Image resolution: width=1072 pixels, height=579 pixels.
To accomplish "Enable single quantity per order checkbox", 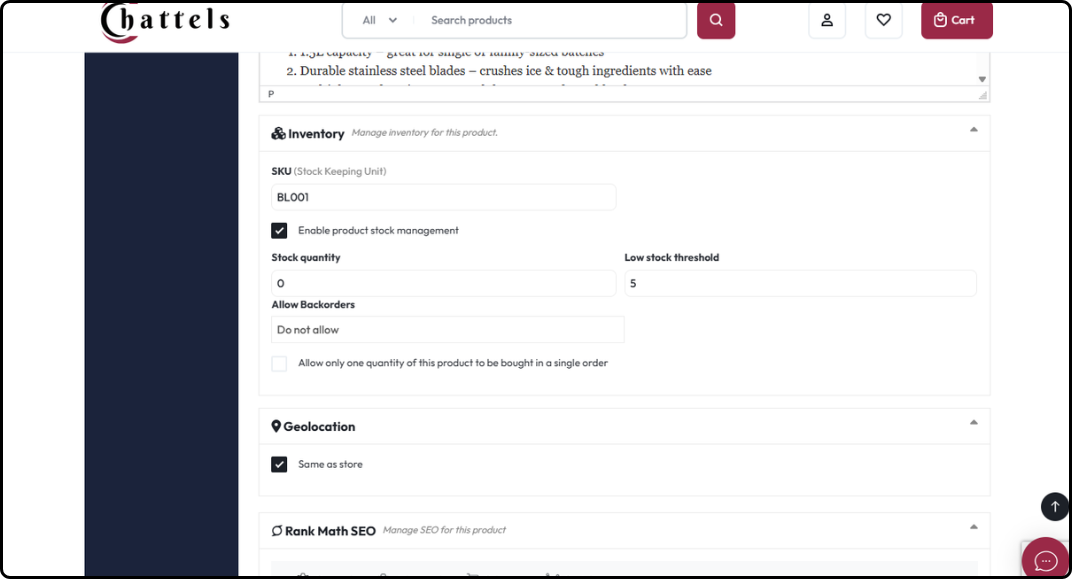I will [279, 363].
